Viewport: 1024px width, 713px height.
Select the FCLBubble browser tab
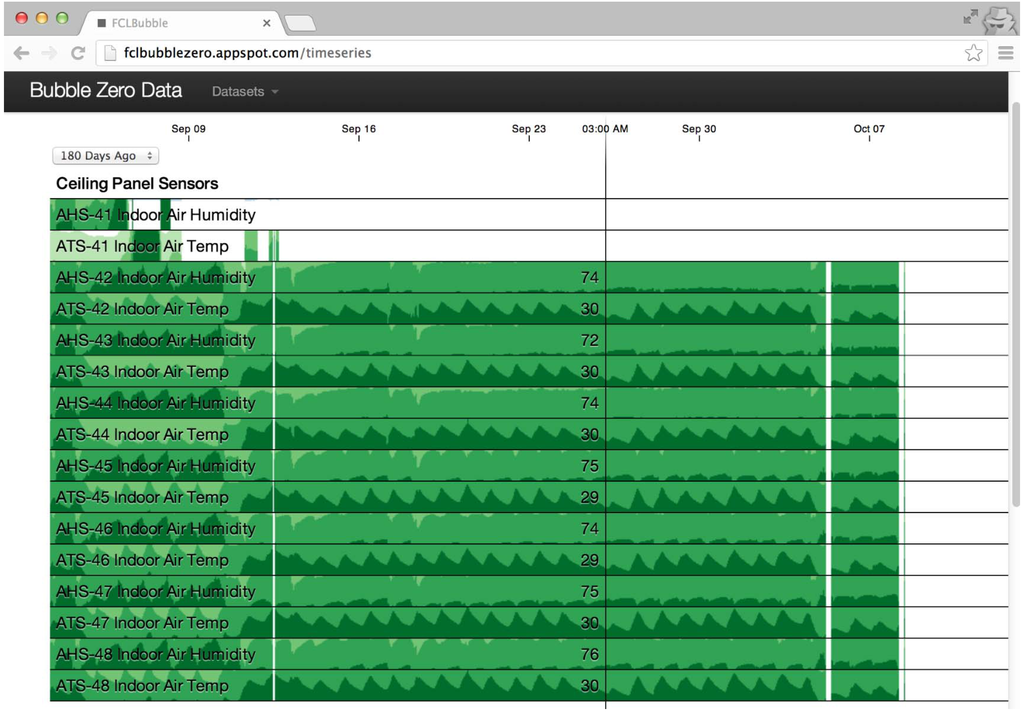click(x=170, y=23)
